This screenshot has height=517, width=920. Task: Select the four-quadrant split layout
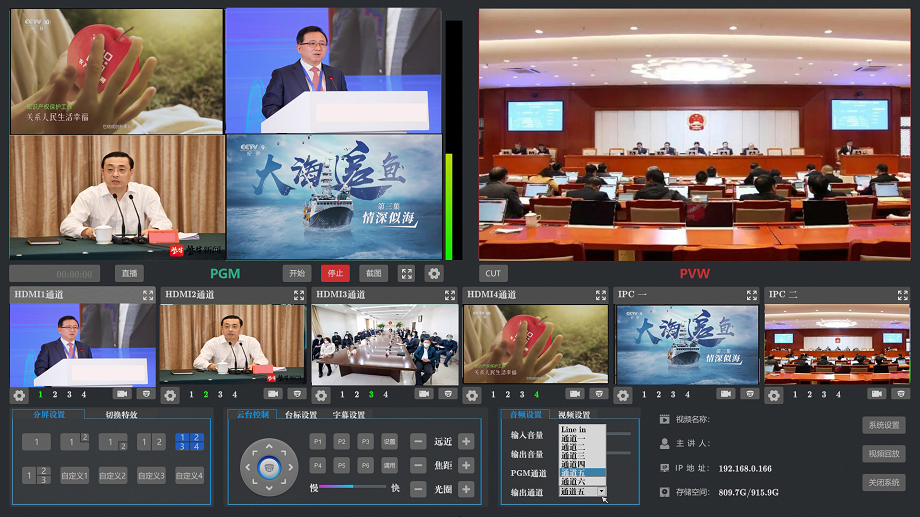click(189, 441)
